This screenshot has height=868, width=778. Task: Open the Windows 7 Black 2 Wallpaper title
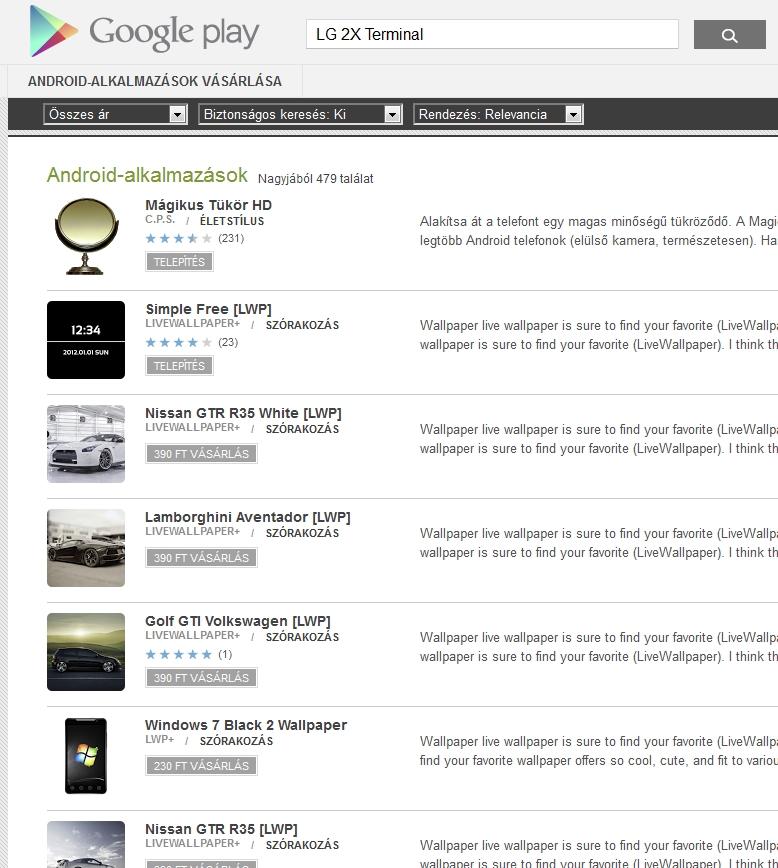pos(246,725)
